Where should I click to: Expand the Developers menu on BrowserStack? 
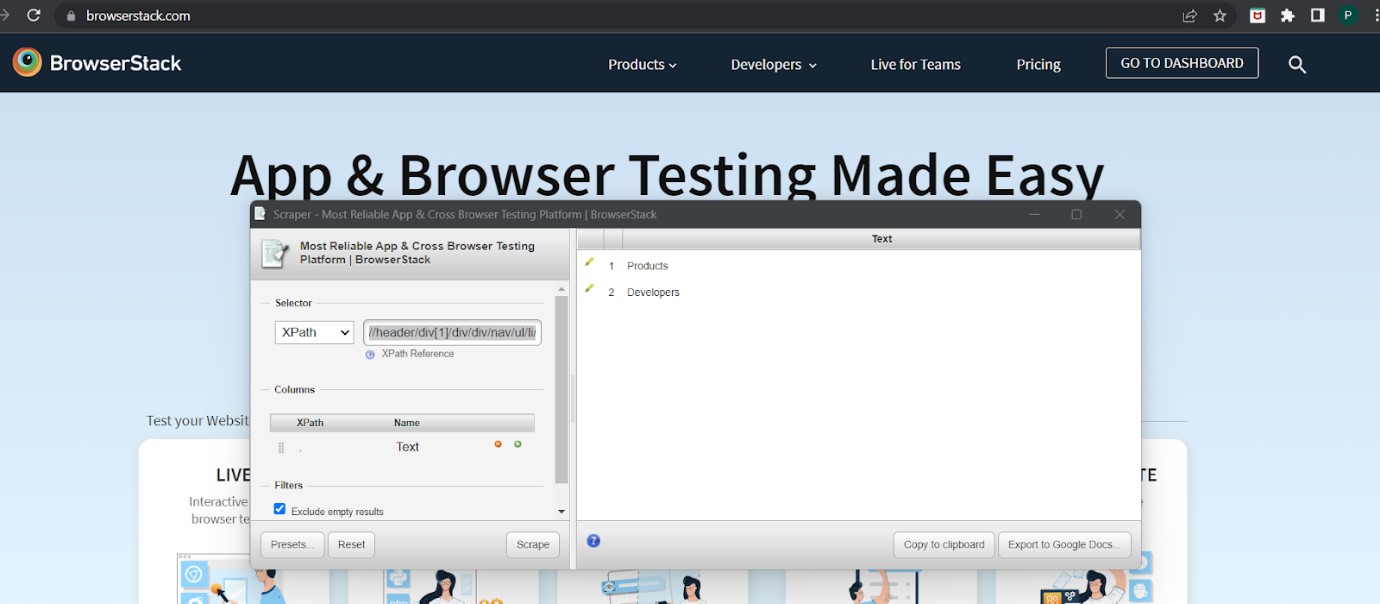pyautogui.click(x=773, y=64)
